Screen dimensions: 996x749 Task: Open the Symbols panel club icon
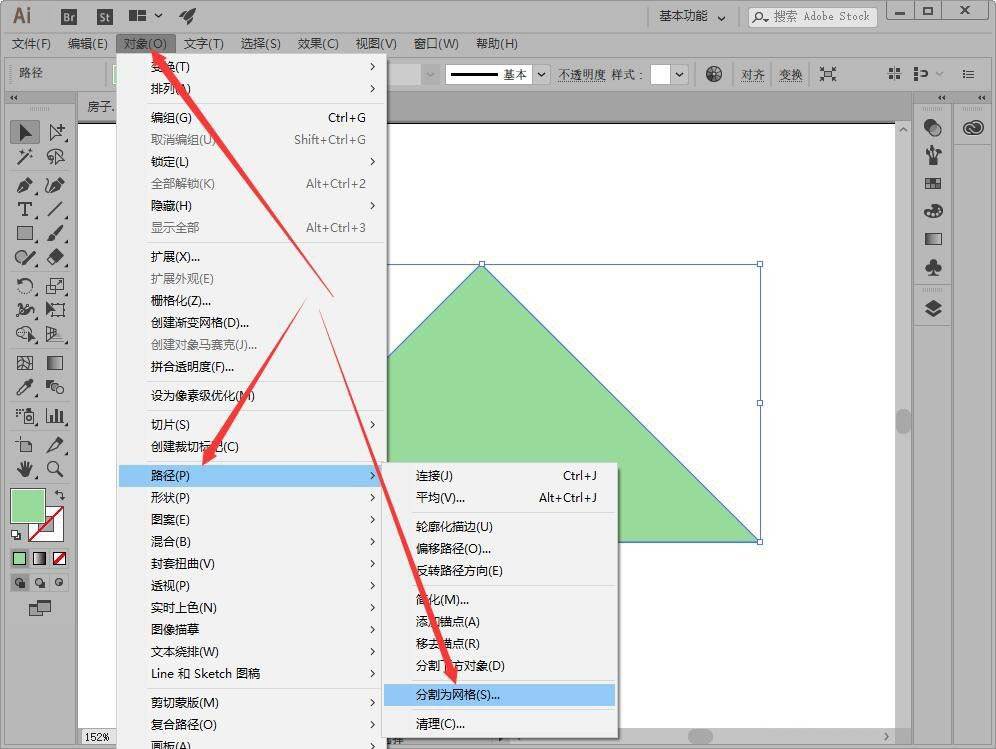(933, 268)
